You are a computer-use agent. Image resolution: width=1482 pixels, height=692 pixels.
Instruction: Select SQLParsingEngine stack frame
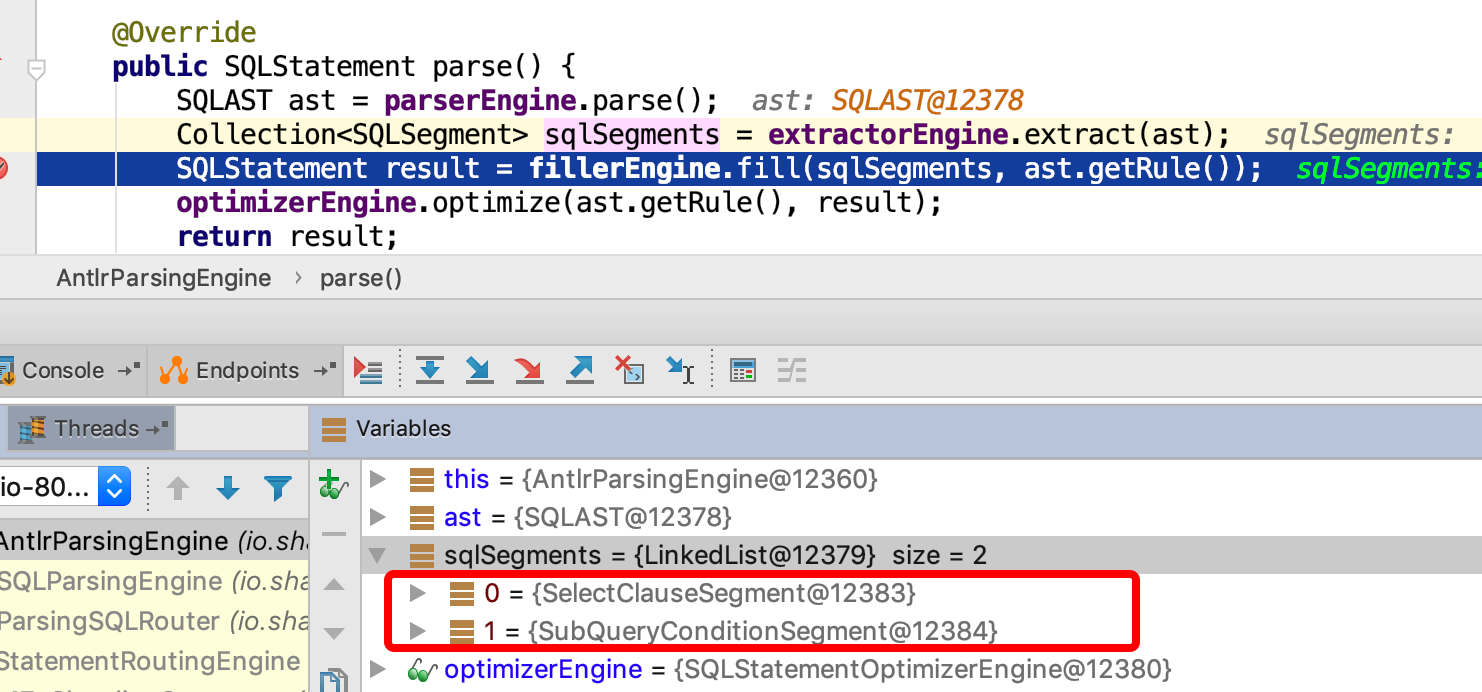pyautogui.click(x=154, y=581)
